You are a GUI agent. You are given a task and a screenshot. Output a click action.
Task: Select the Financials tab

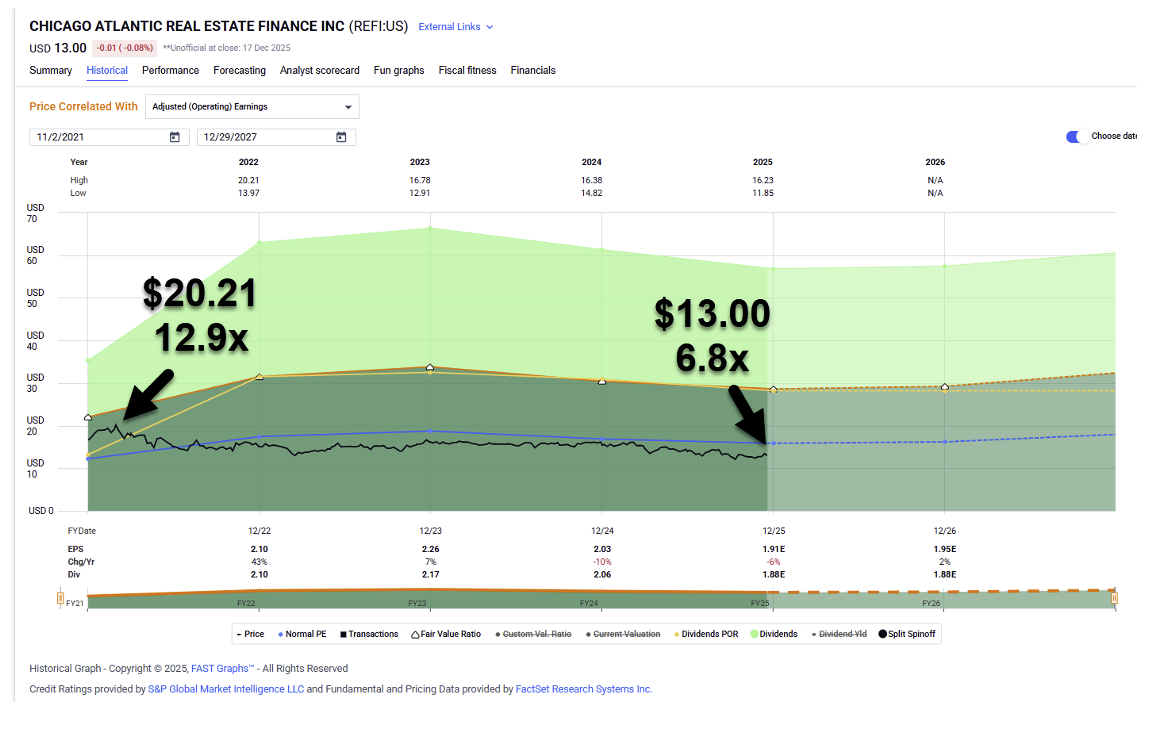[533, 70]
